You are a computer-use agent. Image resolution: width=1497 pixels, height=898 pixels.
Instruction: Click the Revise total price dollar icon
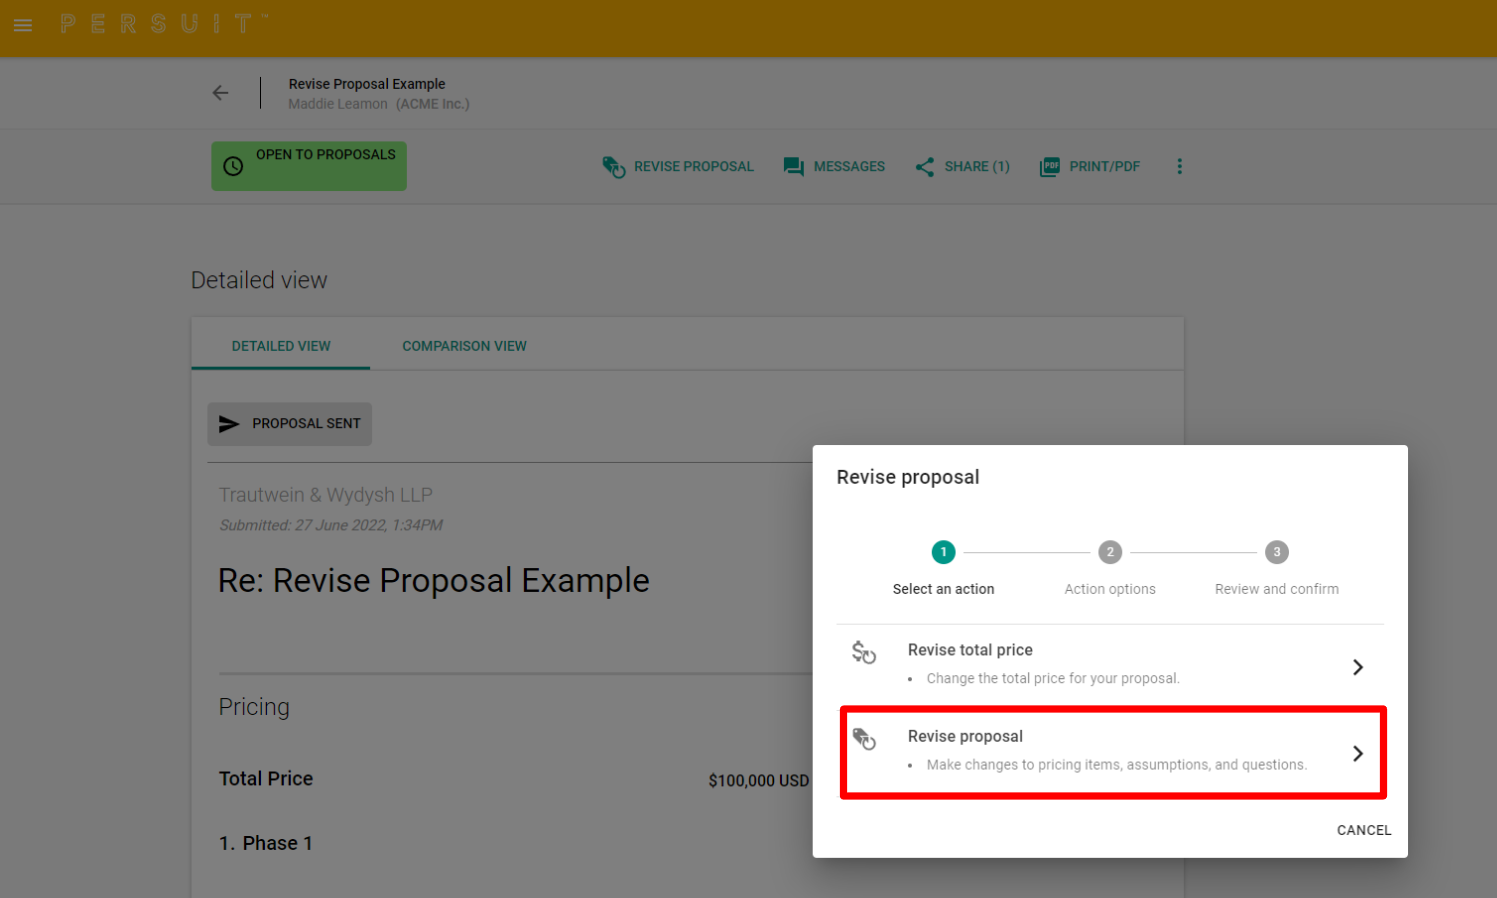tap(864, 653)
